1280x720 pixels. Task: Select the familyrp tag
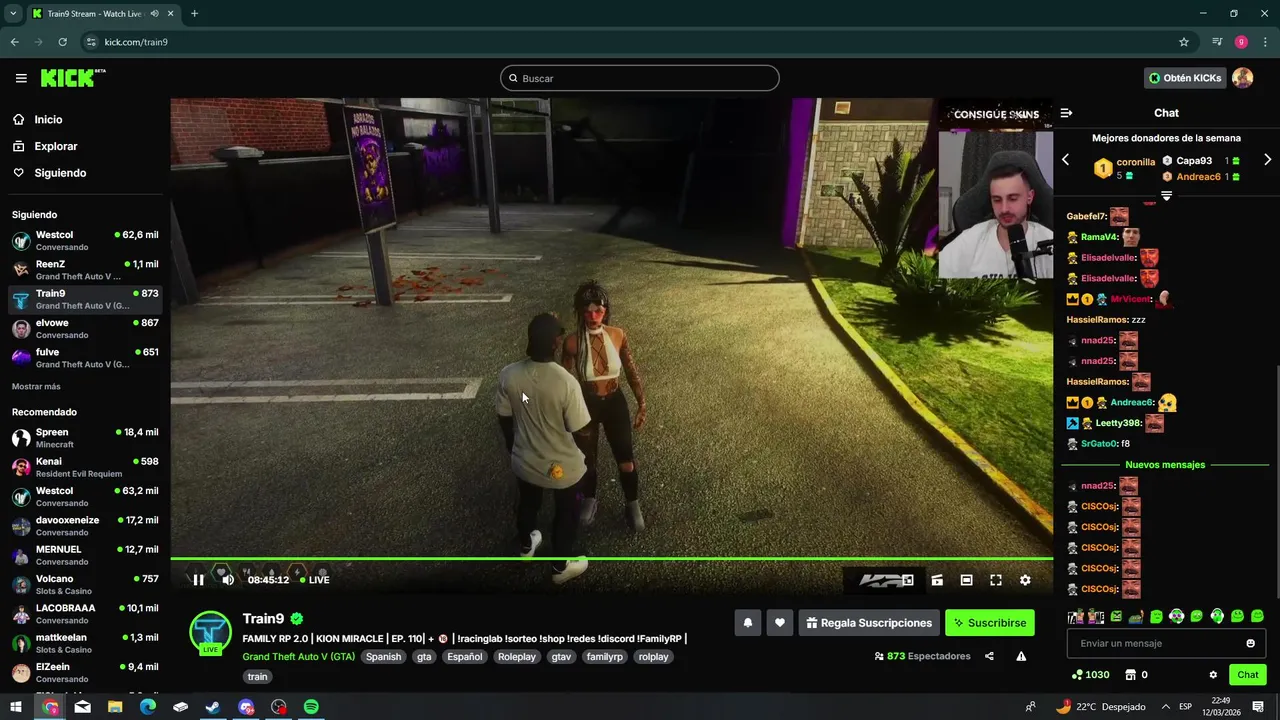point(605,657)
